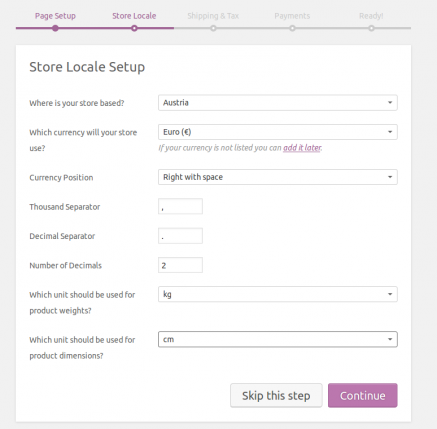Click the Number of Decimals field
437x429 pixels.
point(180,265)
